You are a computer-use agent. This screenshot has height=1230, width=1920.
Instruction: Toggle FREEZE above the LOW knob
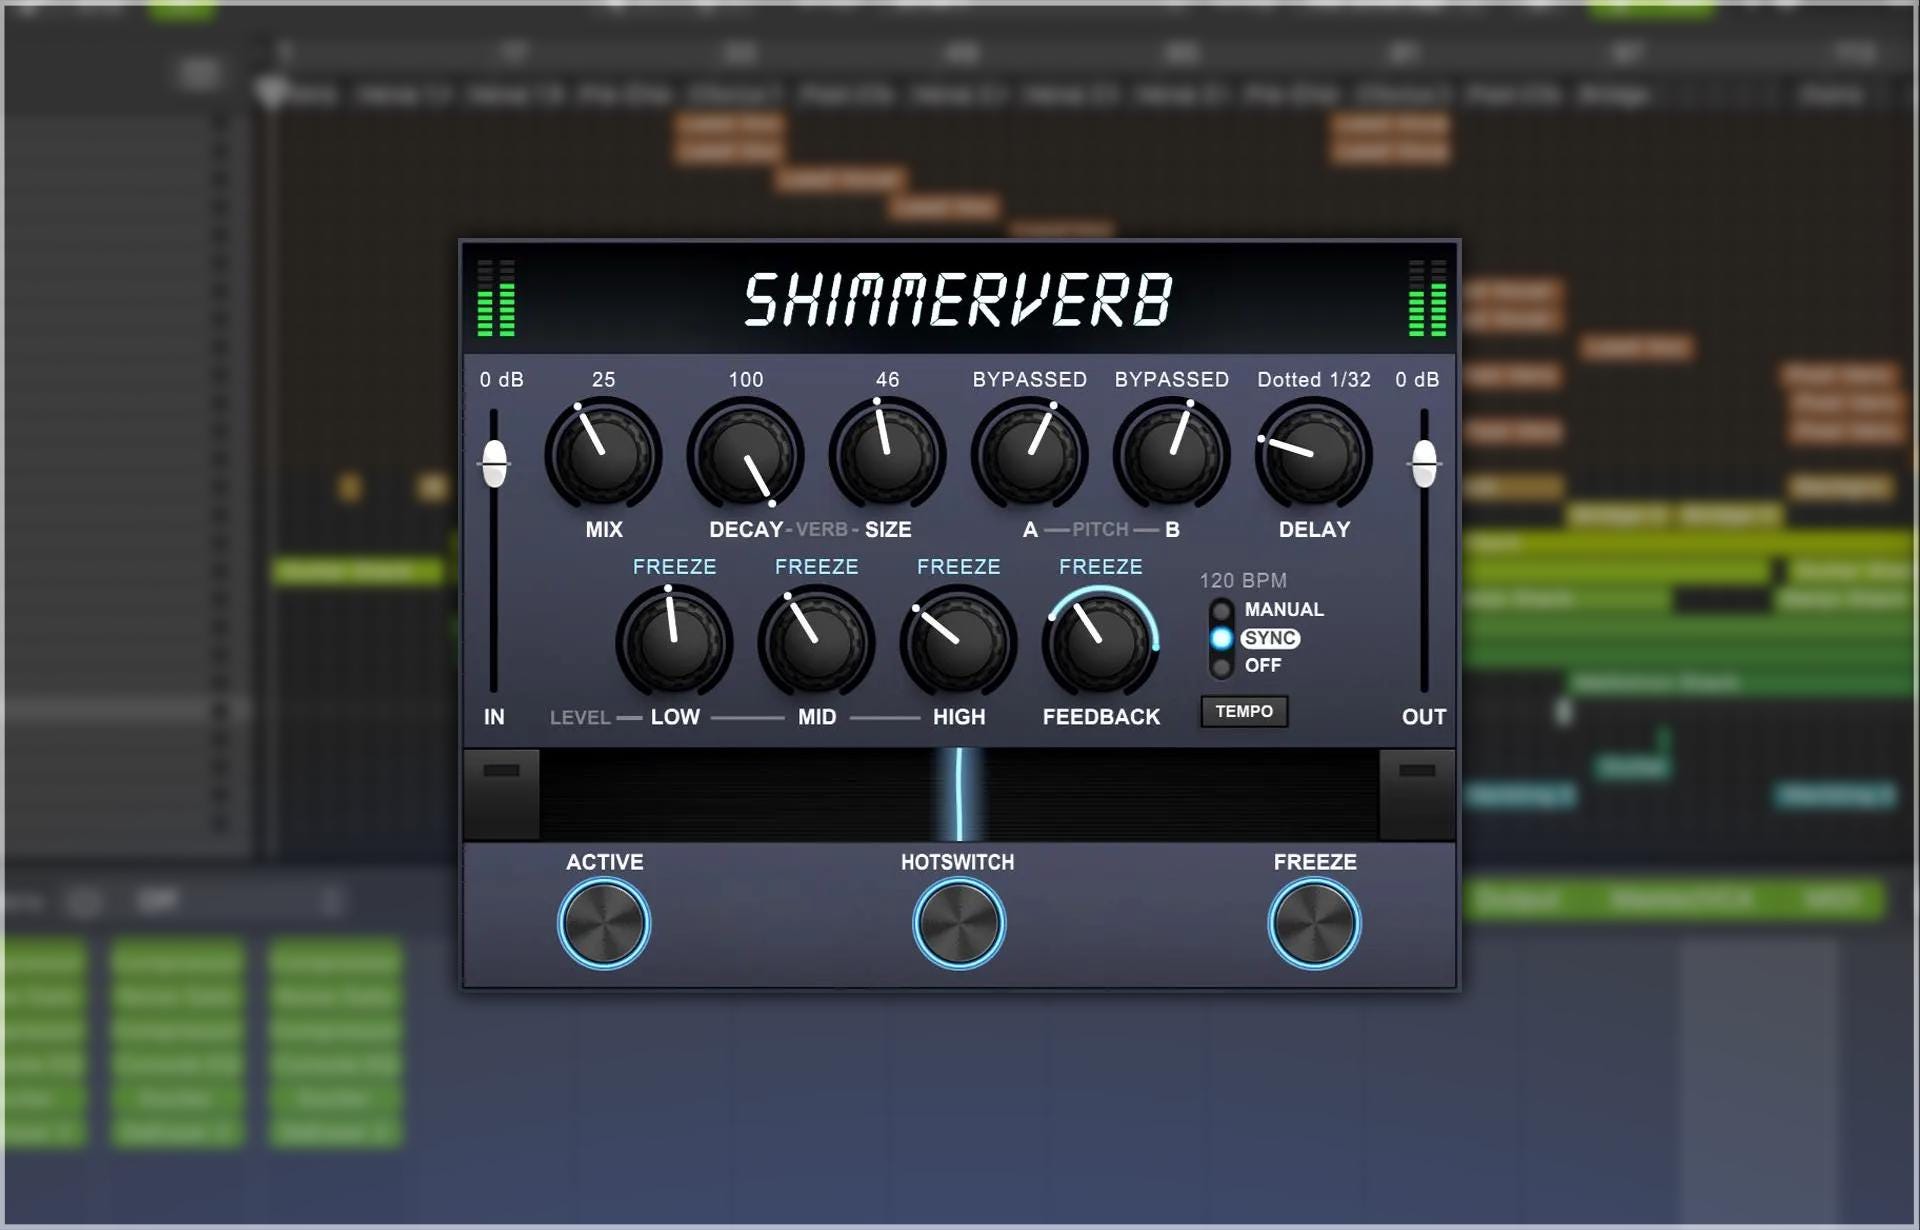674,567
